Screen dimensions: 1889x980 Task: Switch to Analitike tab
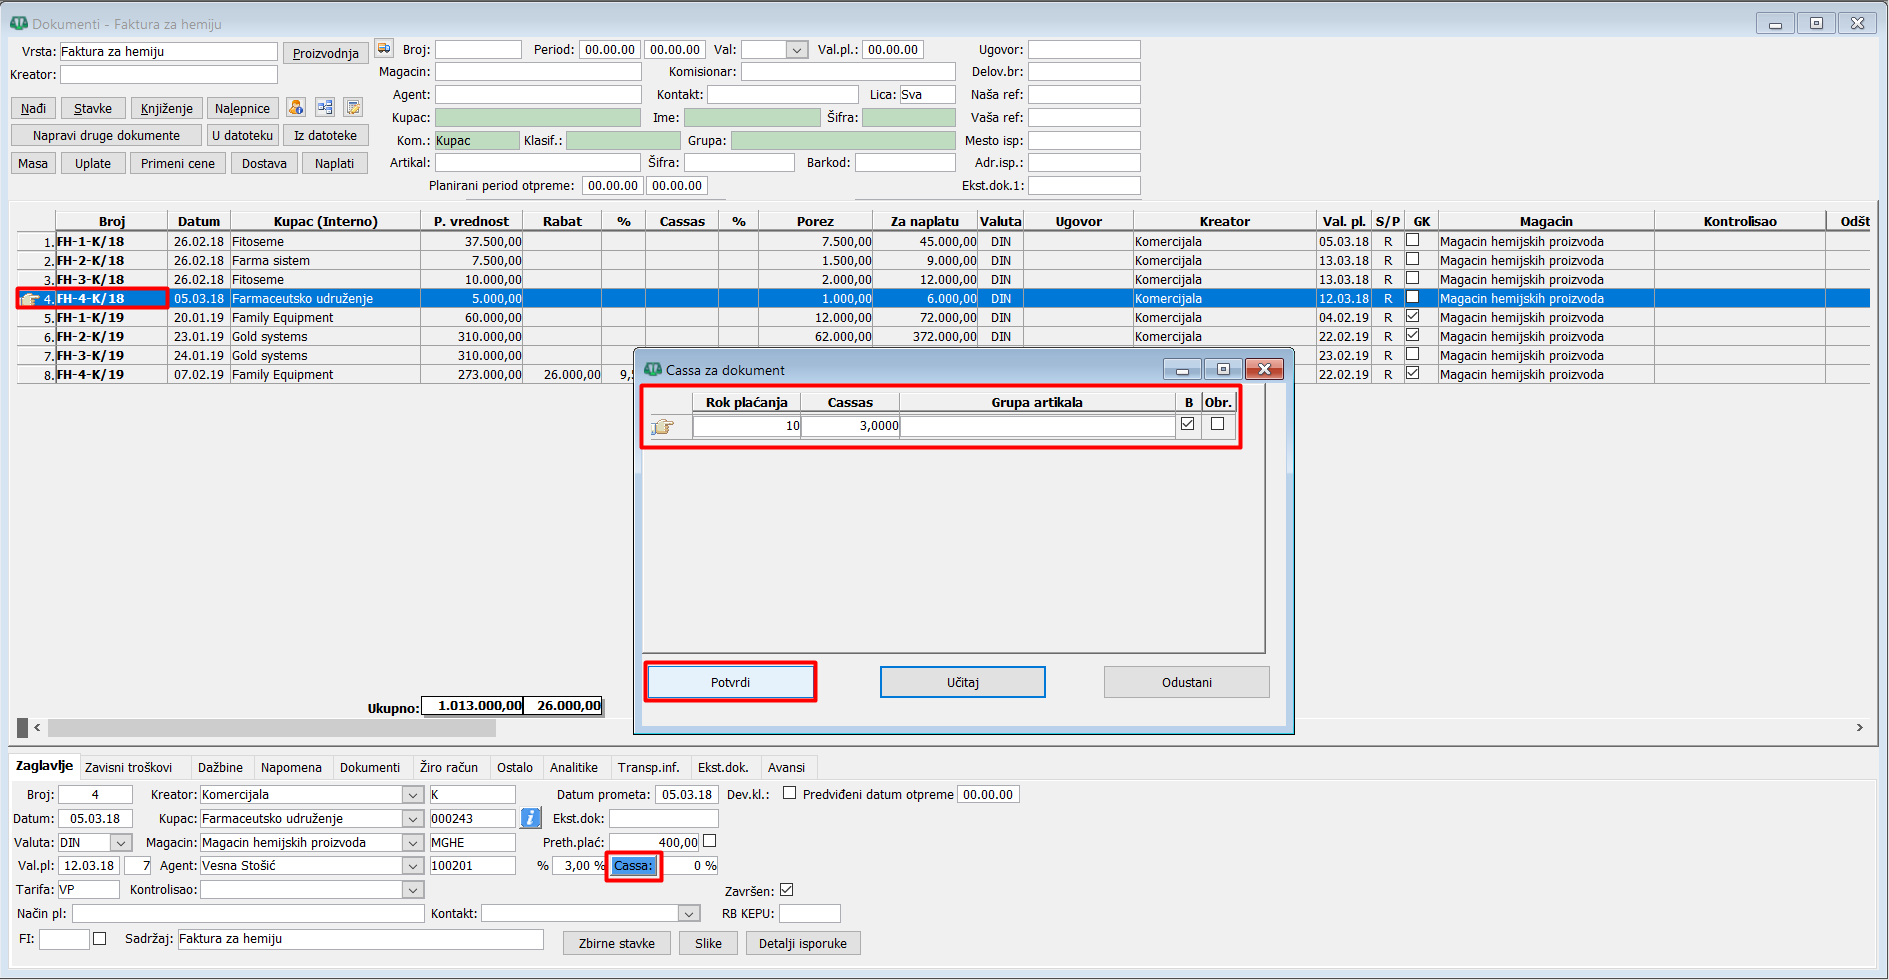pyautogui.click(x=574, y=767)
